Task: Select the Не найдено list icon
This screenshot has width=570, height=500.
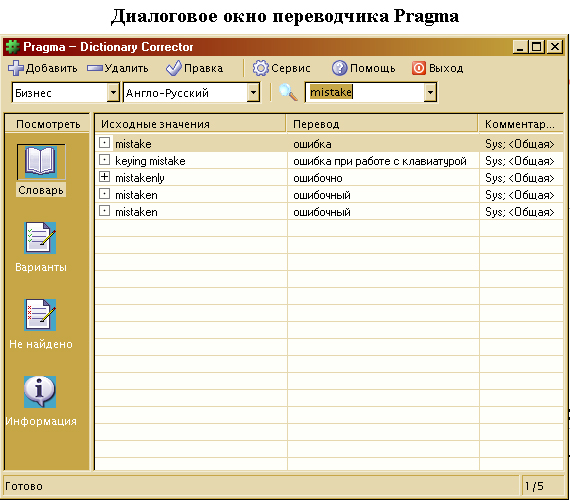Action: (x=40, y=315)
